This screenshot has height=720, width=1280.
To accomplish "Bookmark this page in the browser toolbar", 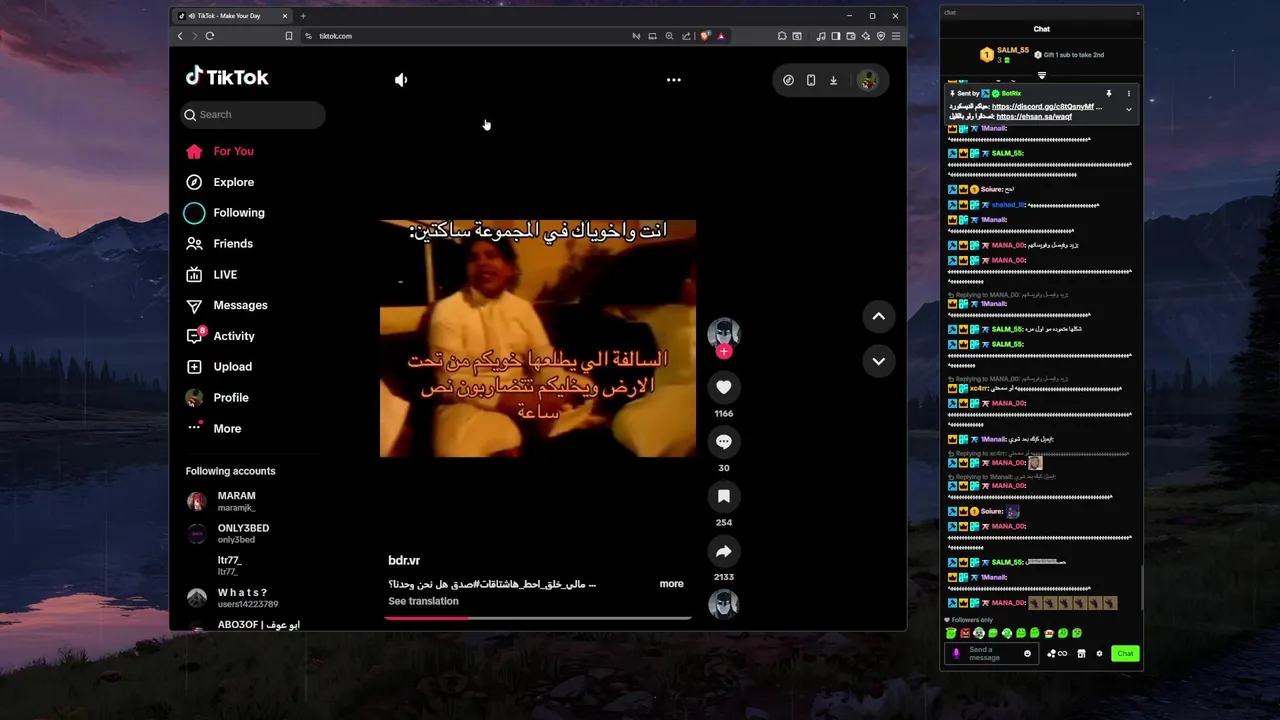I will click(289, 36).
